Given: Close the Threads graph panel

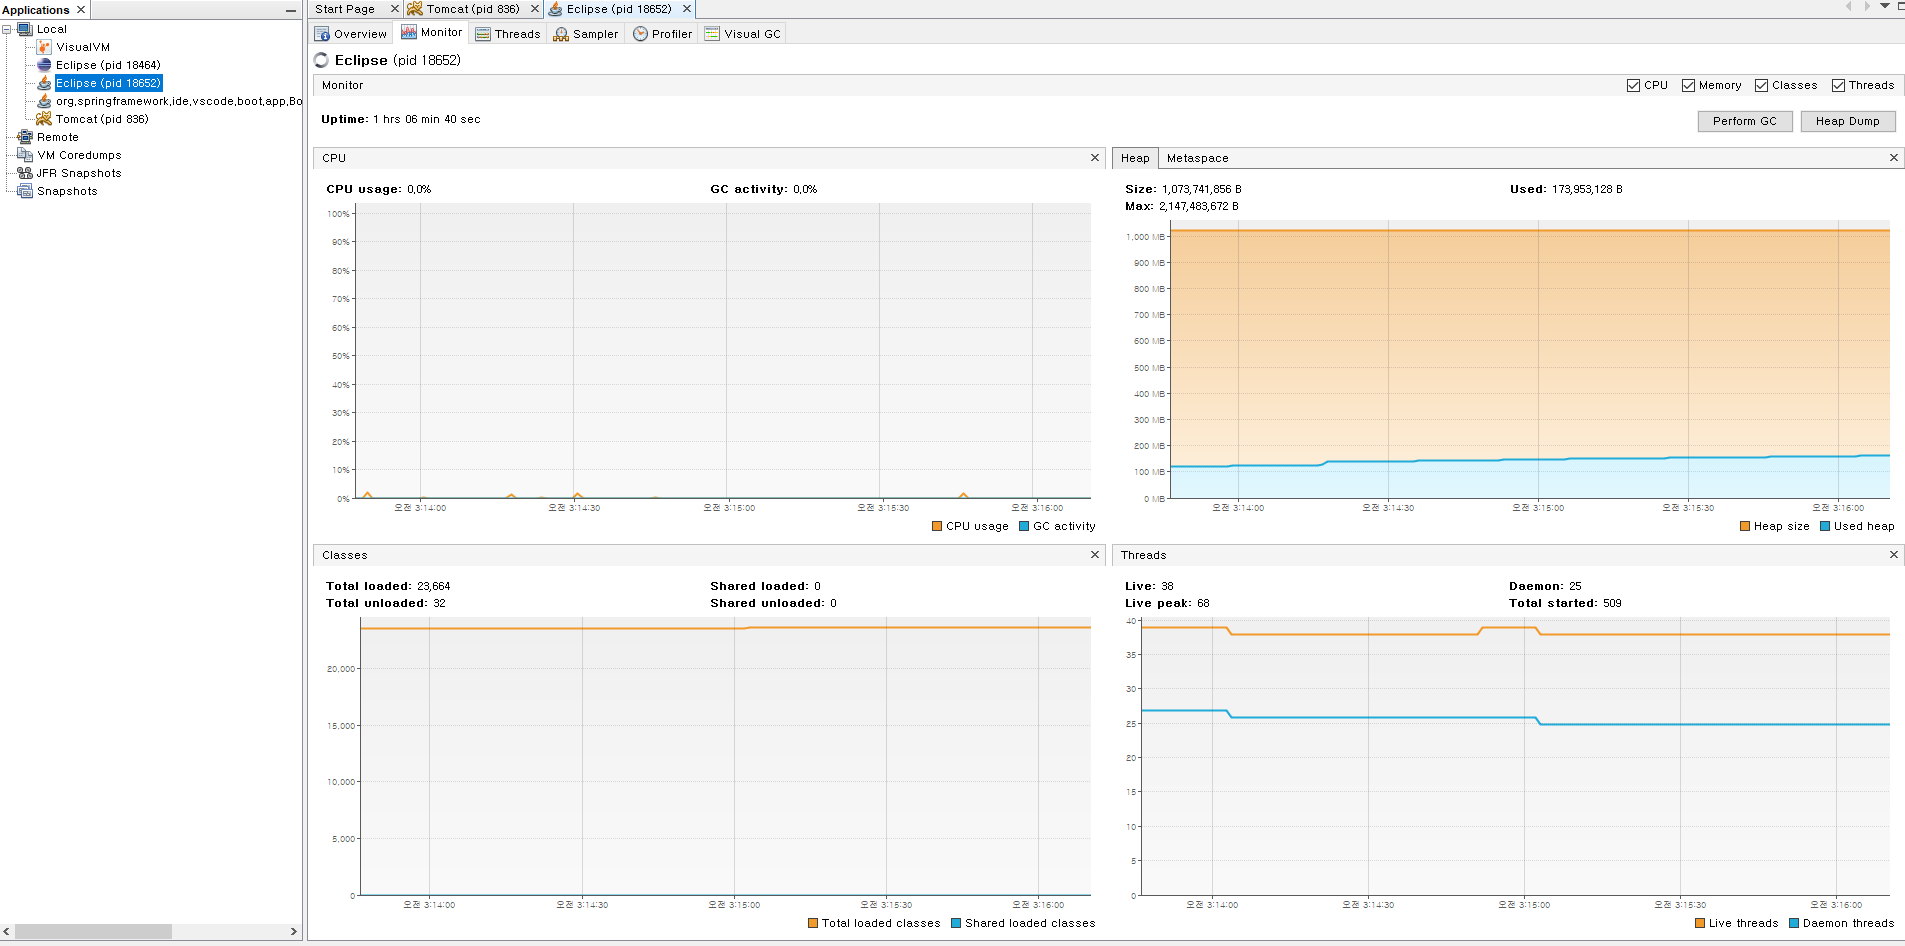Looking at the screenshot, I should tap(1893, 555).
